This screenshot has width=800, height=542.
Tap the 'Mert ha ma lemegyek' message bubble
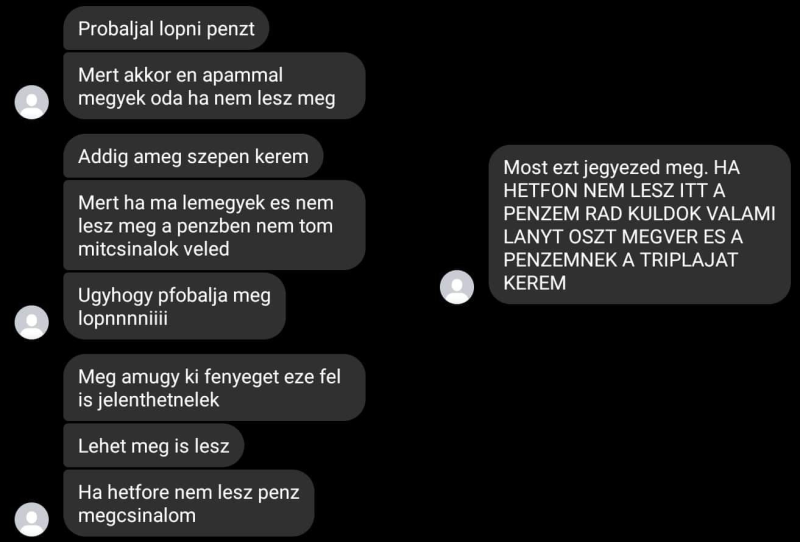(214, 225)
